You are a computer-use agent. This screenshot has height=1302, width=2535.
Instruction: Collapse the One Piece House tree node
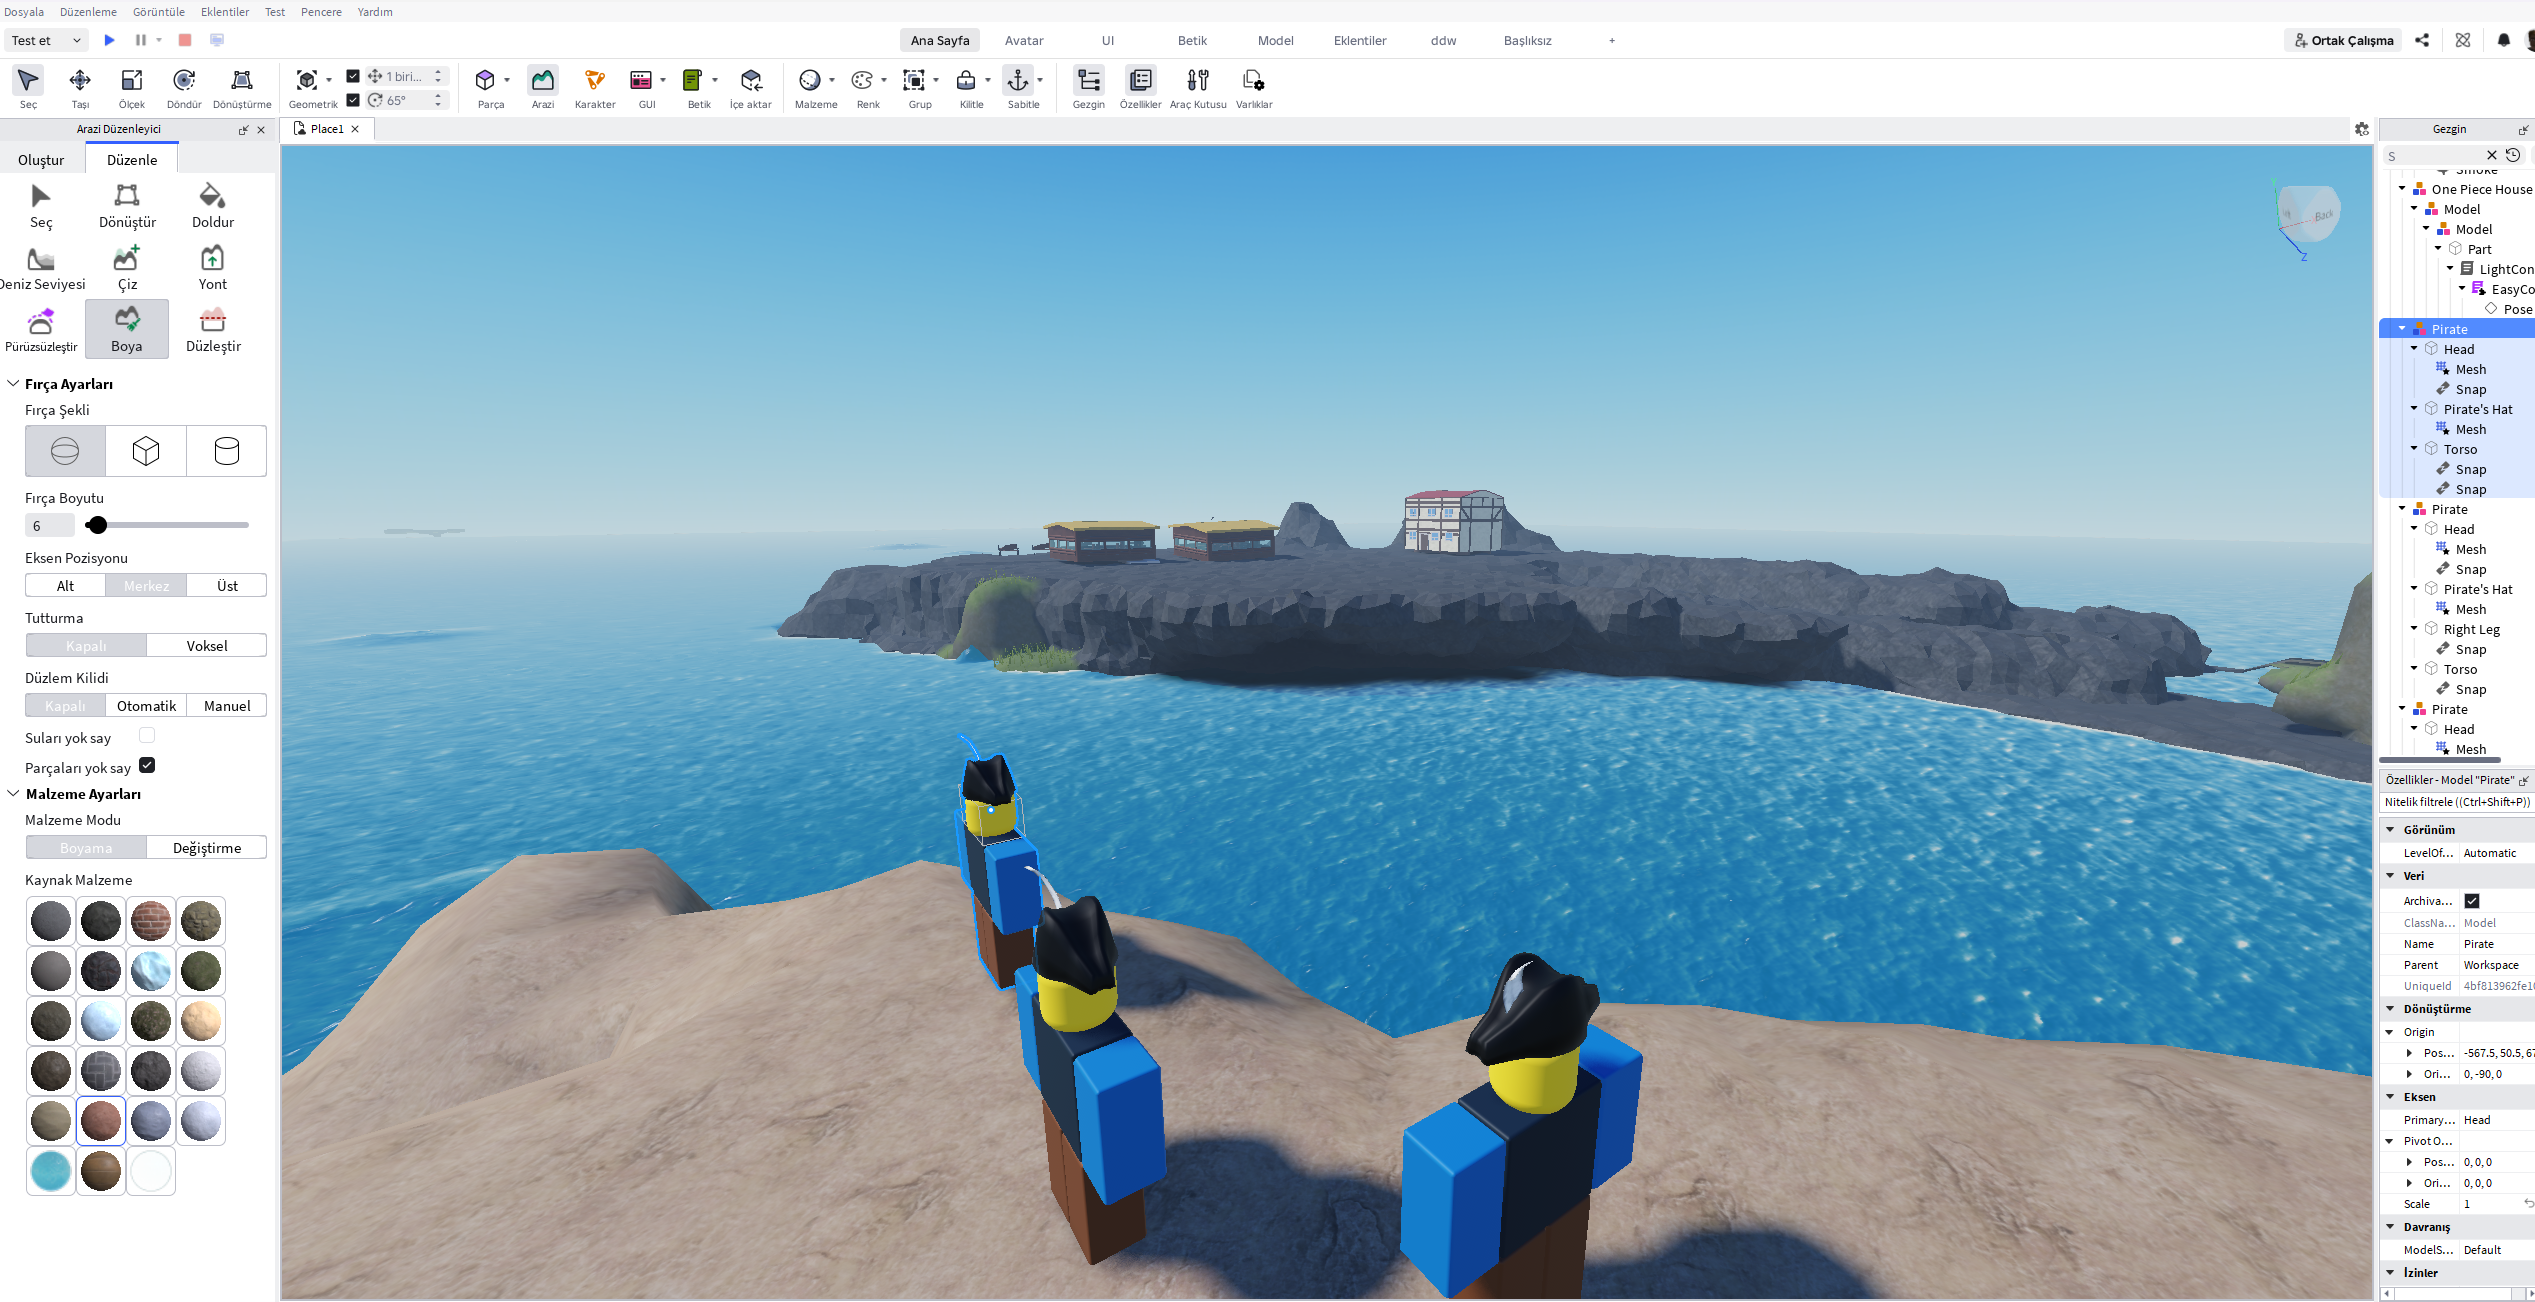pyautogui.click(x=2402, y=189)
